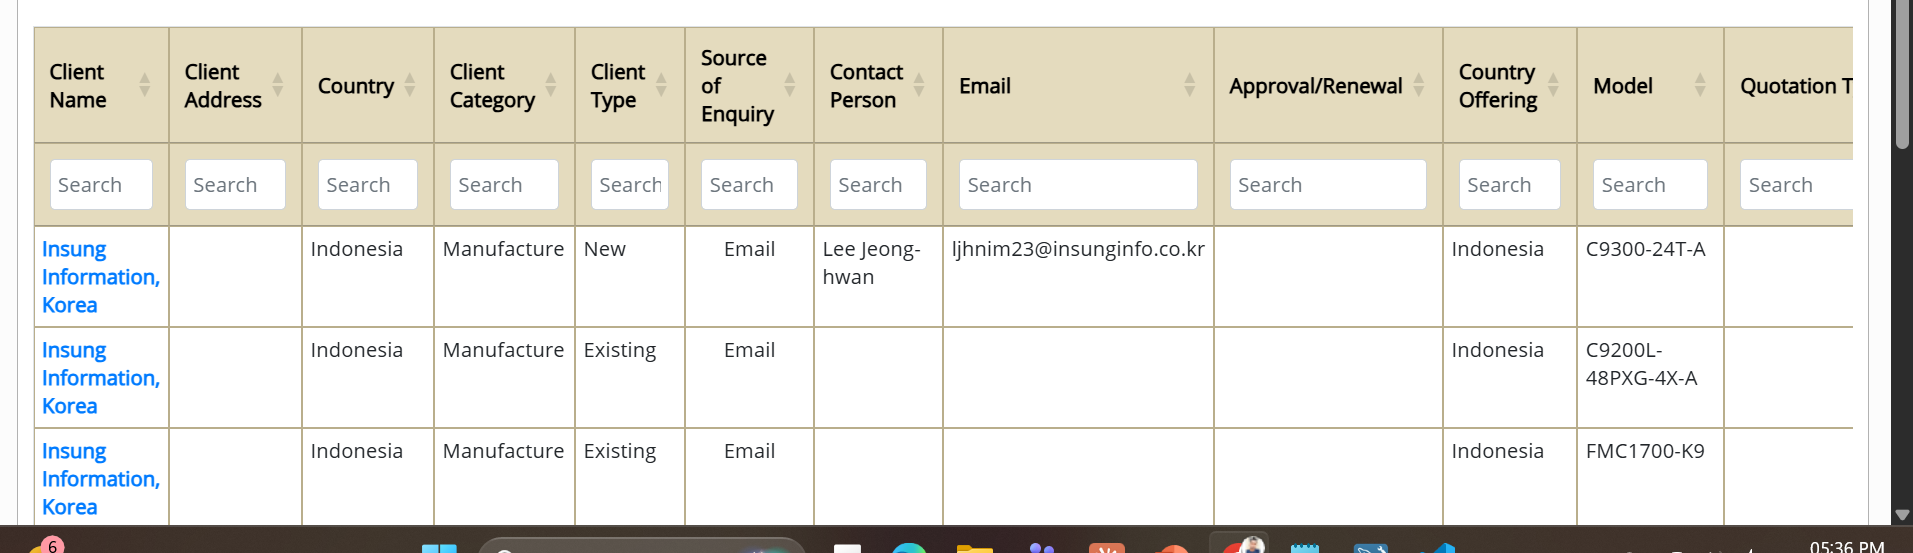Focus the Country Offering search field
Viewport: 1913px width, 553px height.
coord(1510,185)
